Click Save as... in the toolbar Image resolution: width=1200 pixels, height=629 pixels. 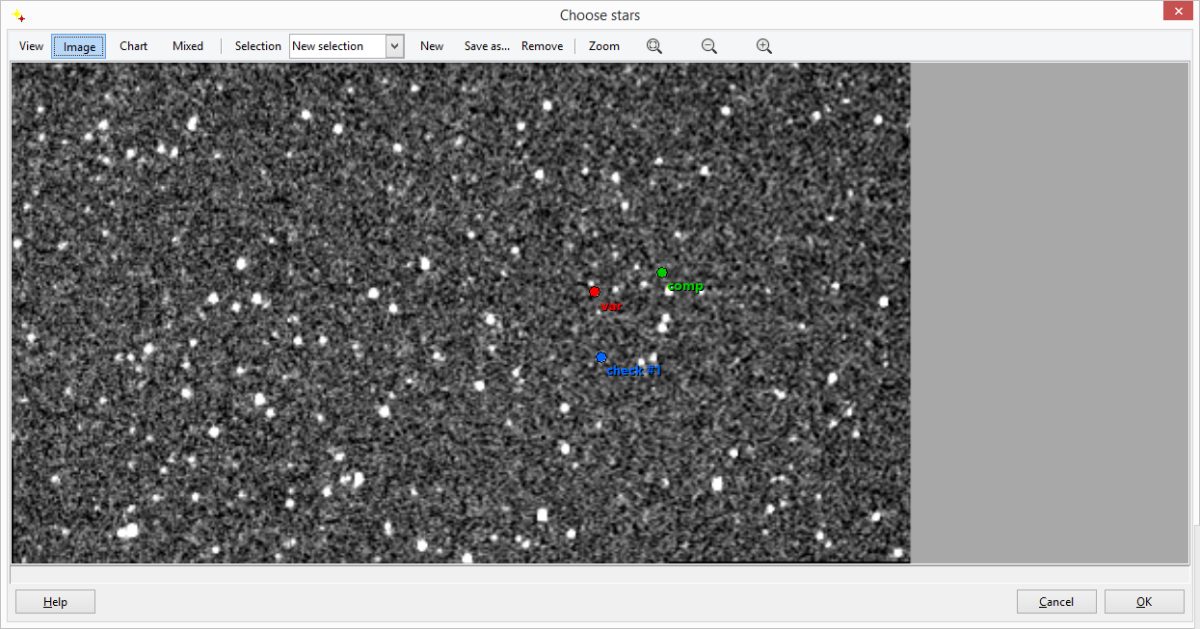486,46
